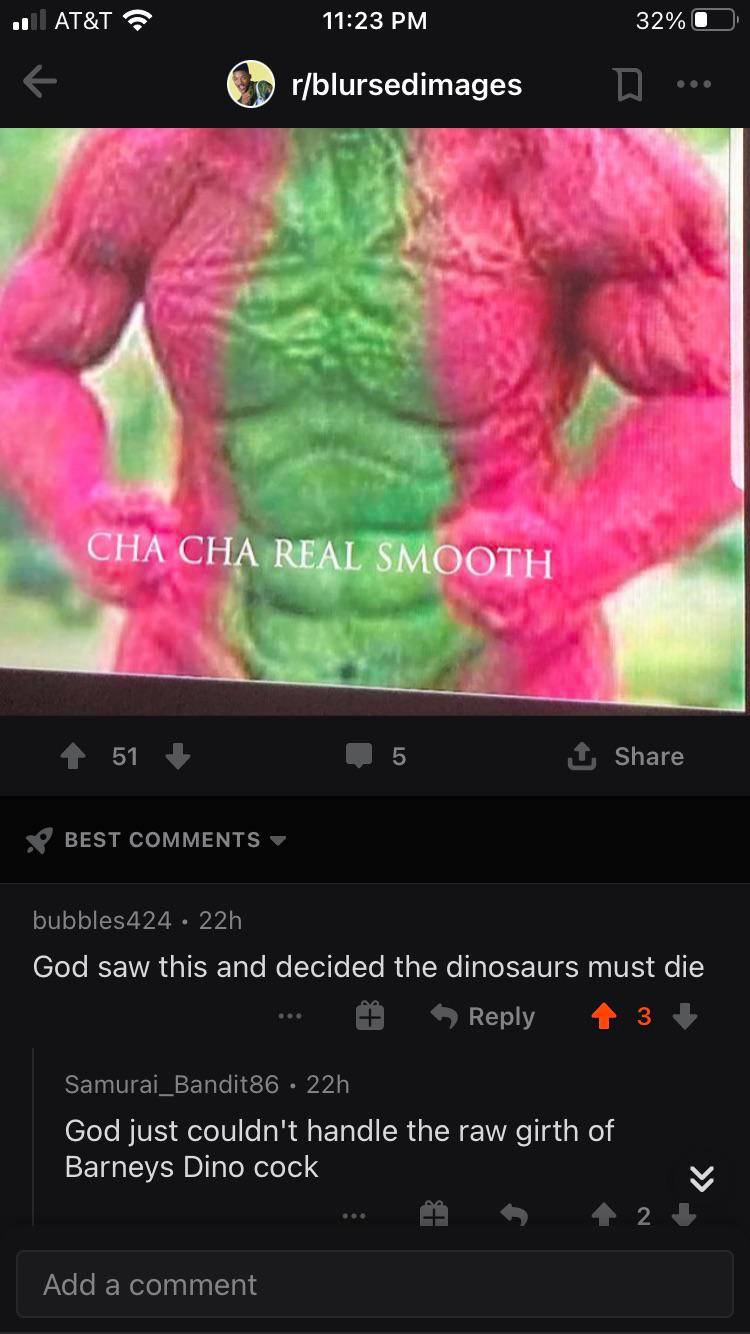
Task: Upvote the post with 51 points
Action: (x=73, y=756)
